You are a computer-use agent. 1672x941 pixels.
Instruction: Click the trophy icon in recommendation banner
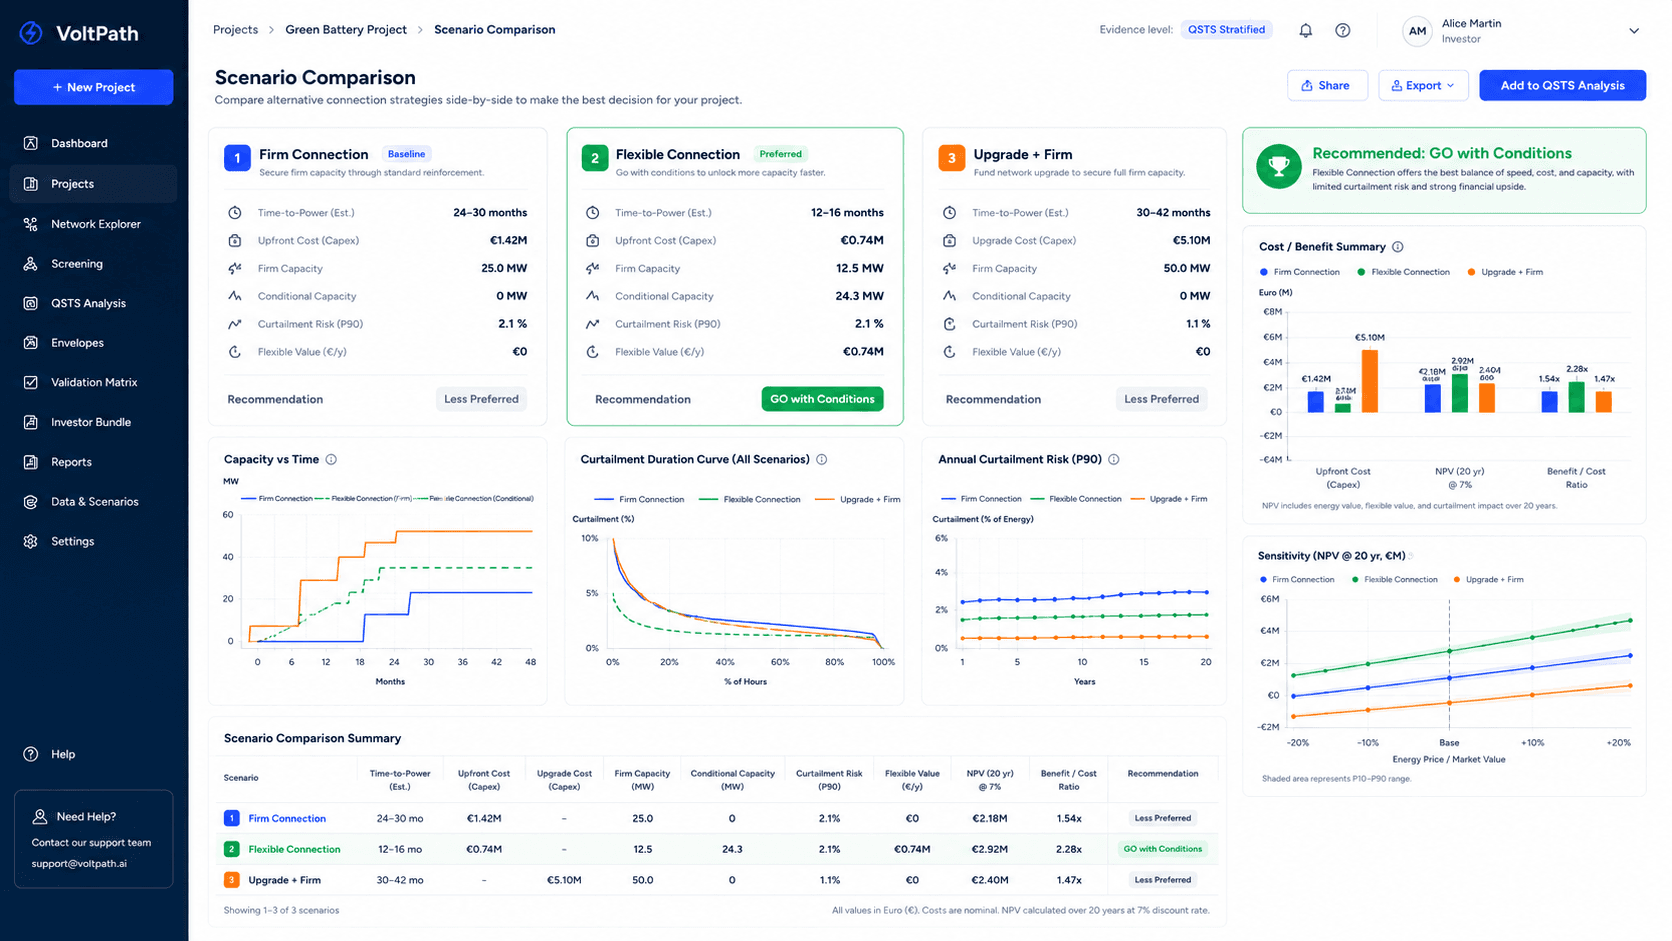click(1279, 166)
